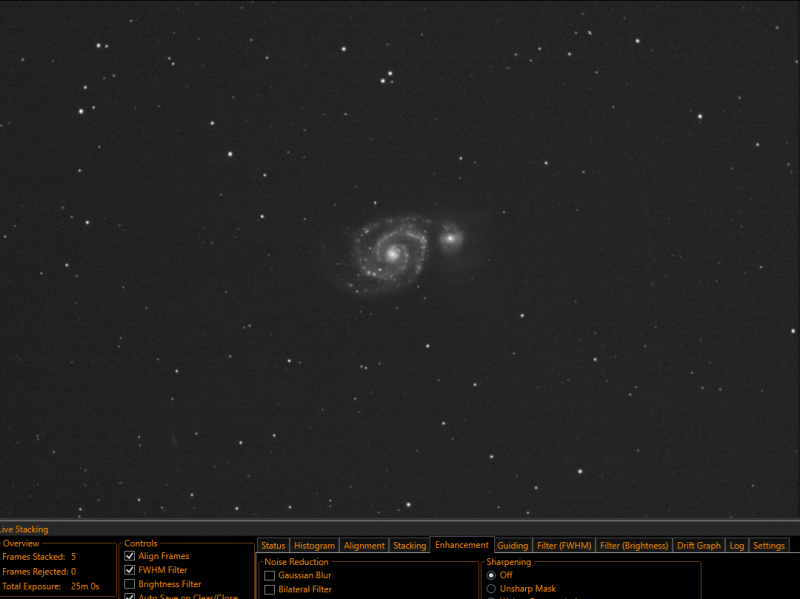Choose Unsharp Mask sharpening

coord(491,589)
